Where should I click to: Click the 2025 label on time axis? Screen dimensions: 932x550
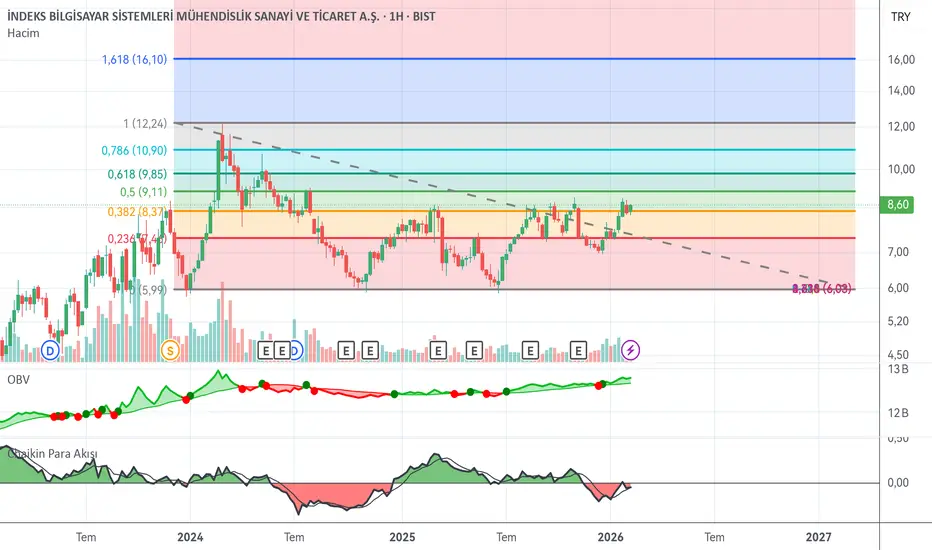(402, 537)
